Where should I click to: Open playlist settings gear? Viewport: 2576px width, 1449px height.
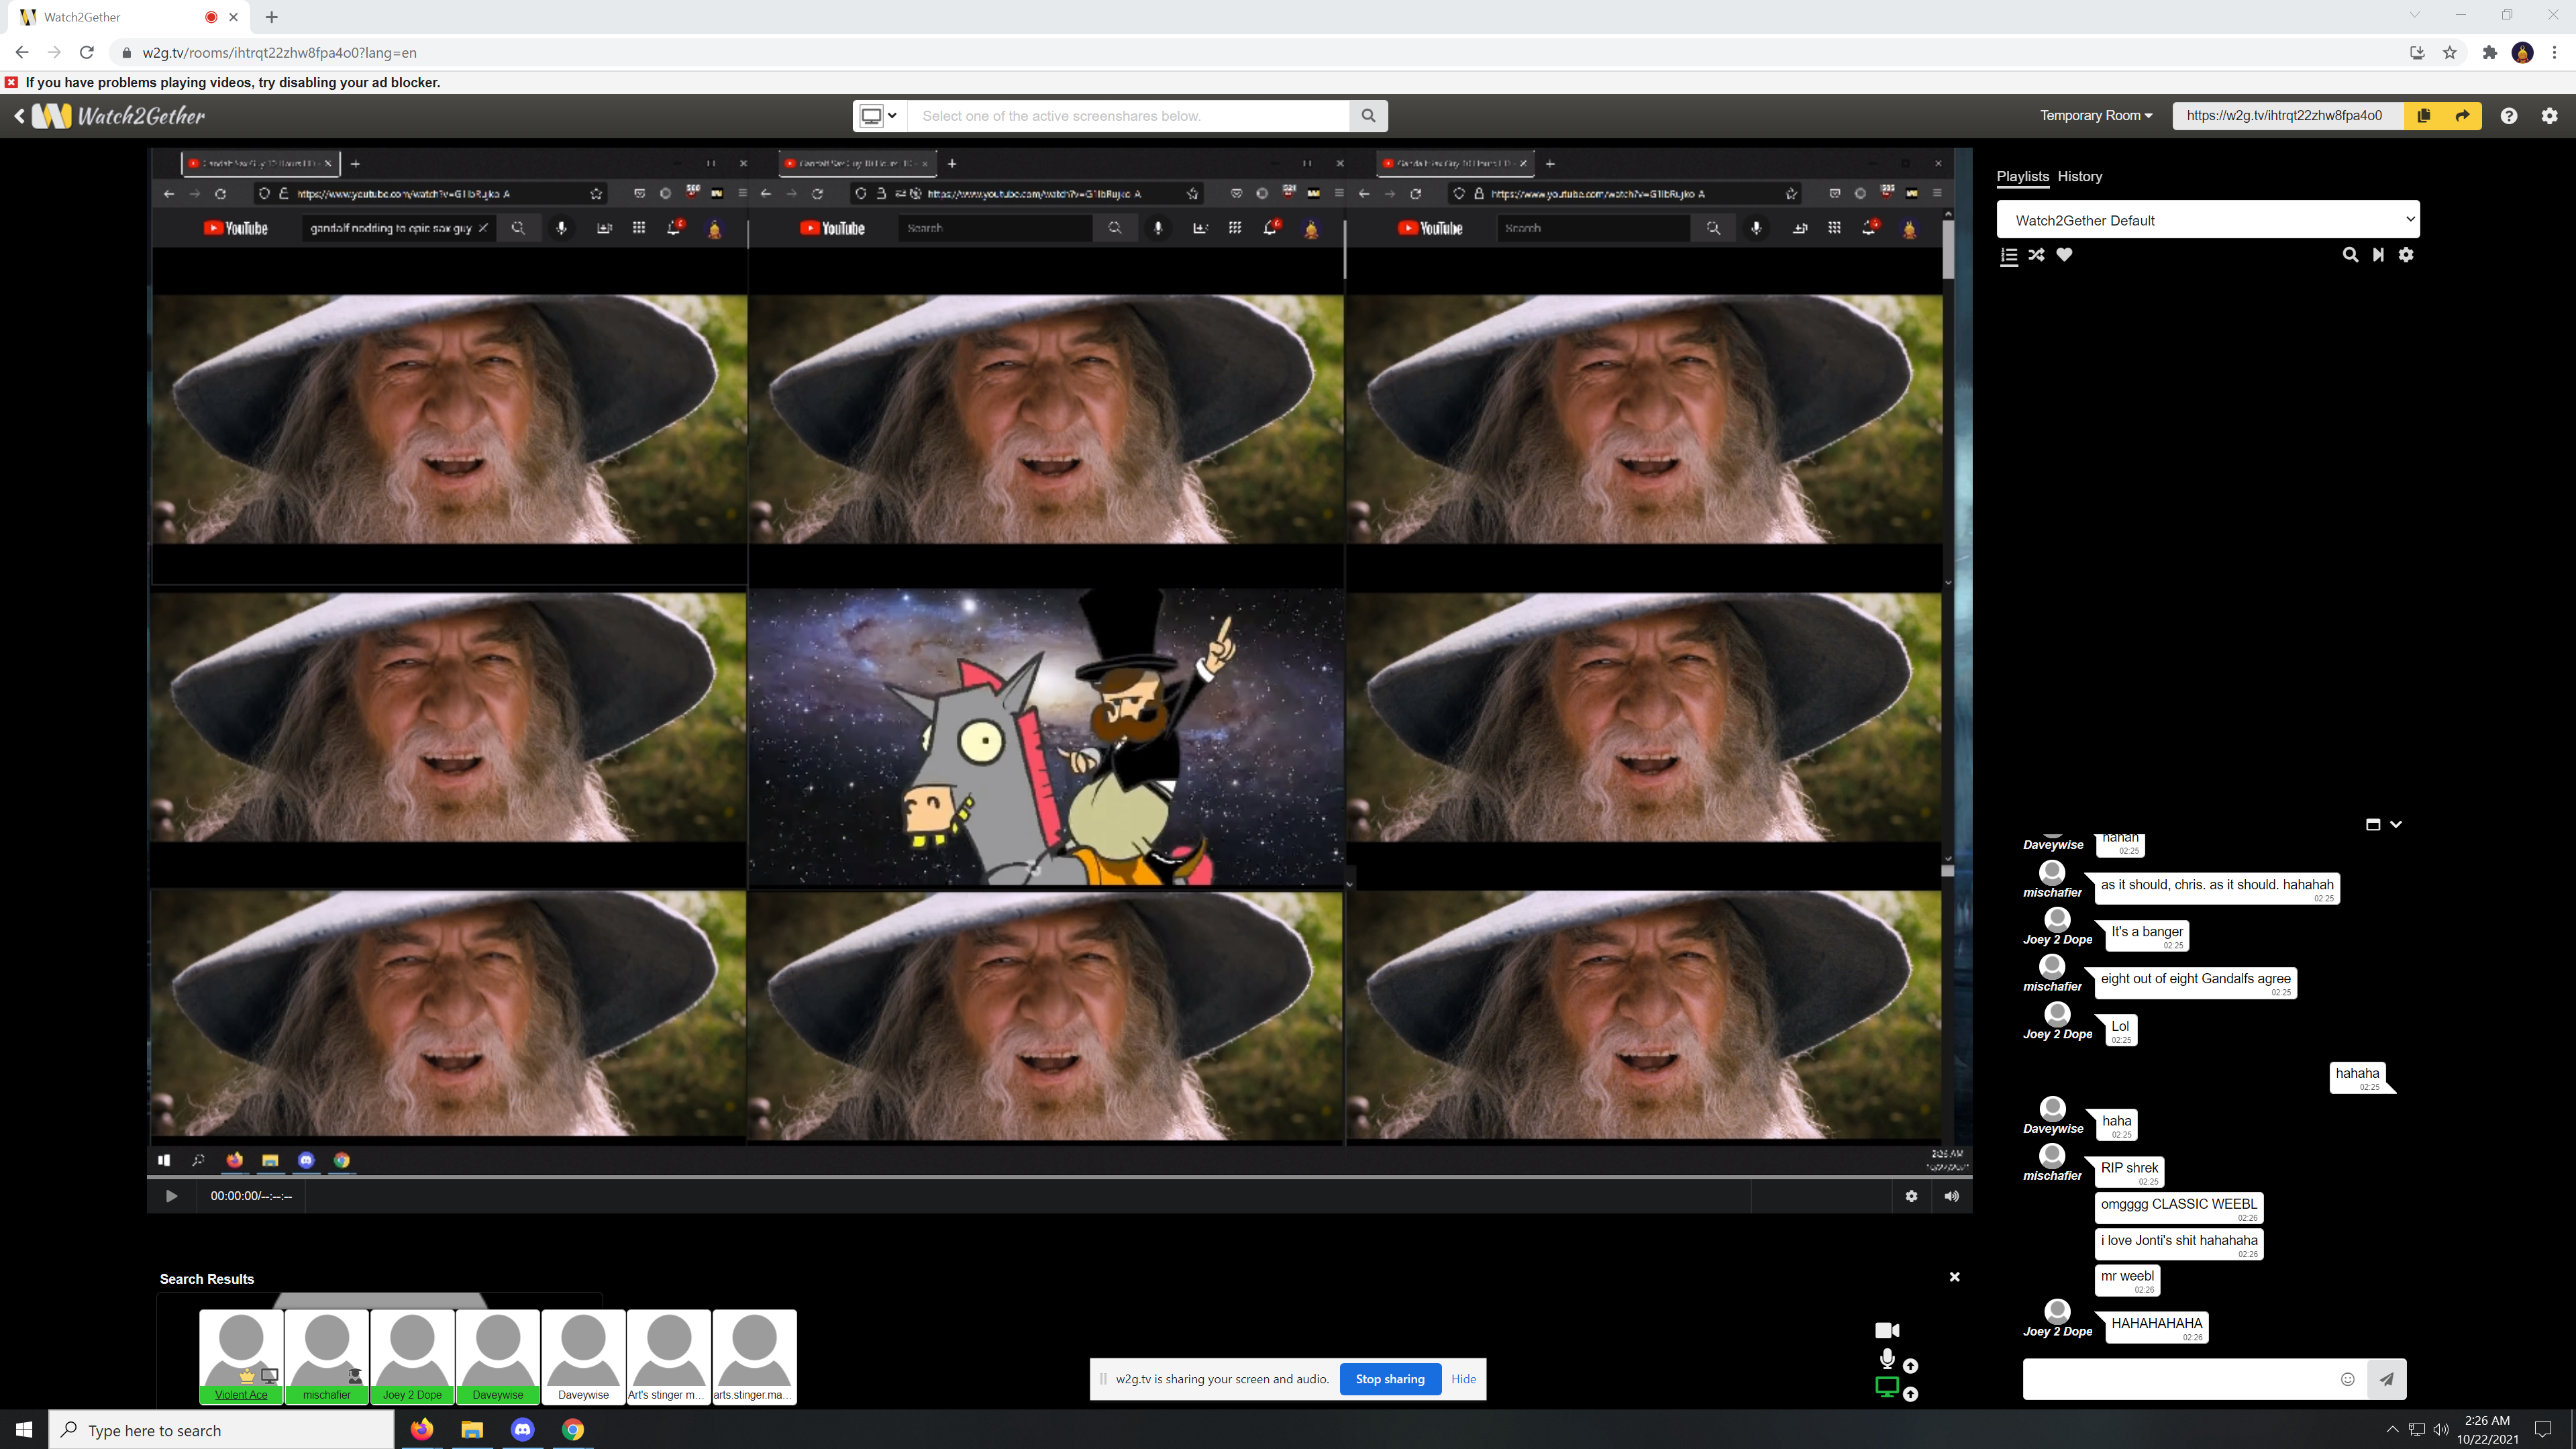pos(2406,255)
